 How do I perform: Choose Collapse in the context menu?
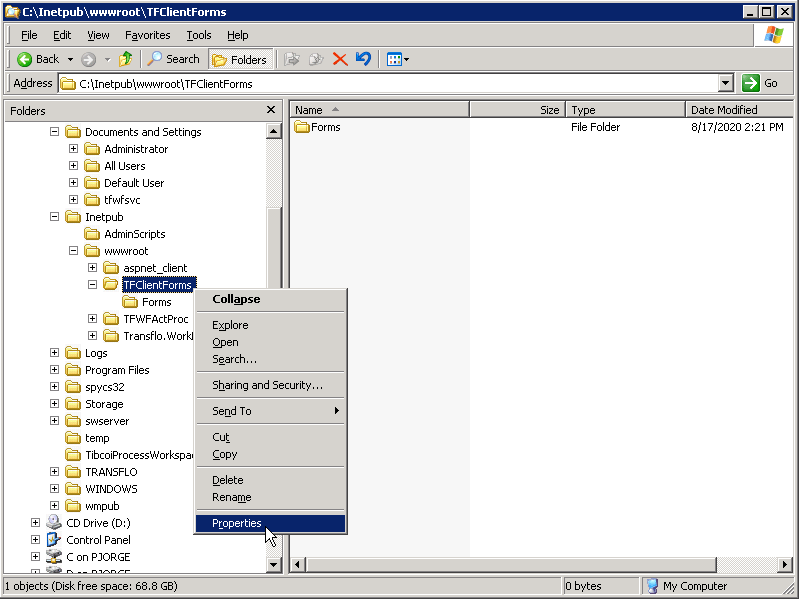click(x=271, y=299)
